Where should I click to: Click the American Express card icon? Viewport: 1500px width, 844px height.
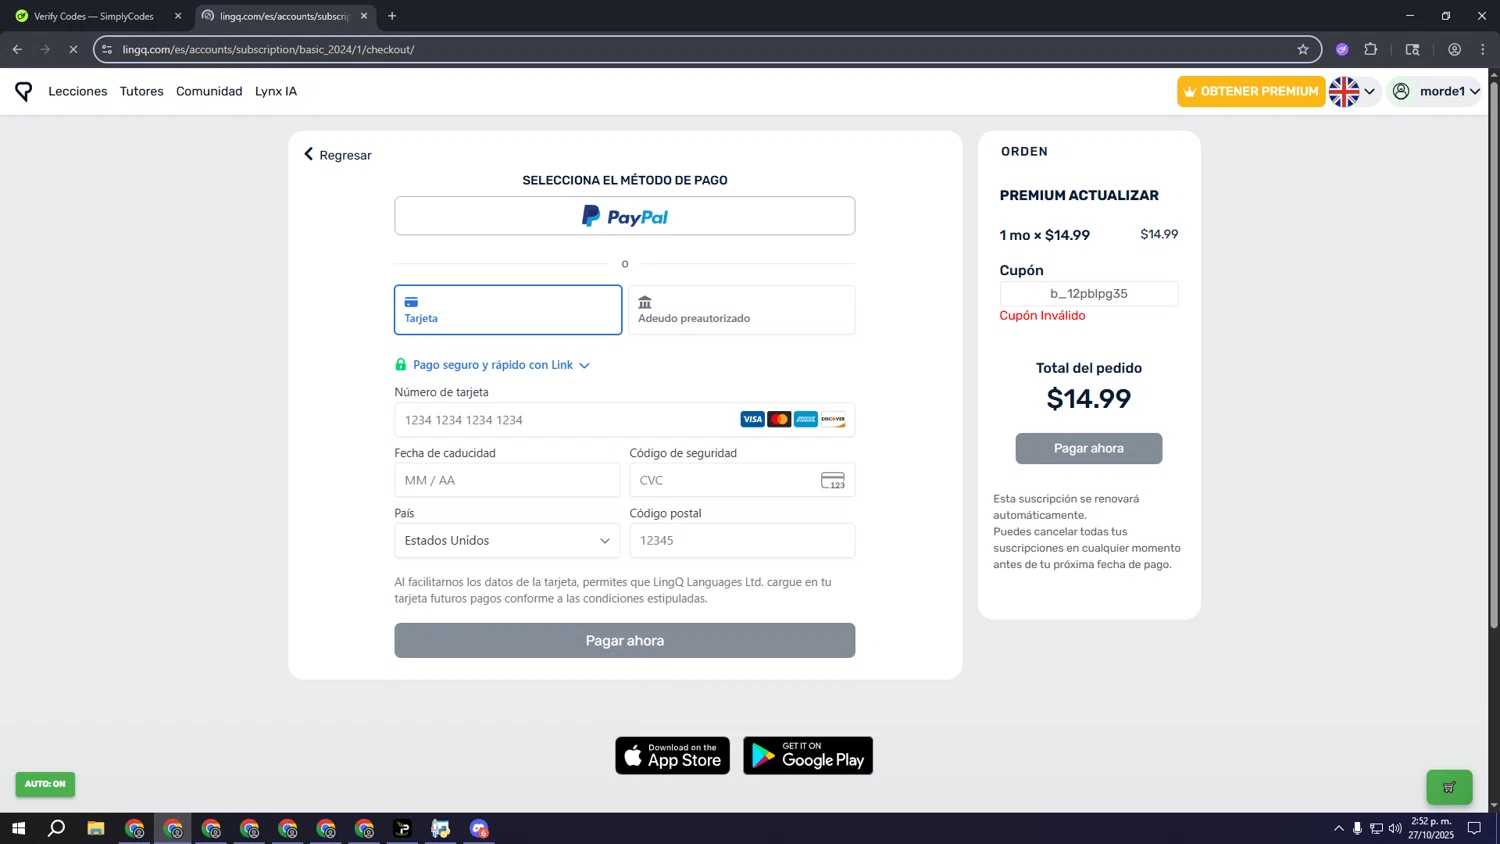[806, 420]
